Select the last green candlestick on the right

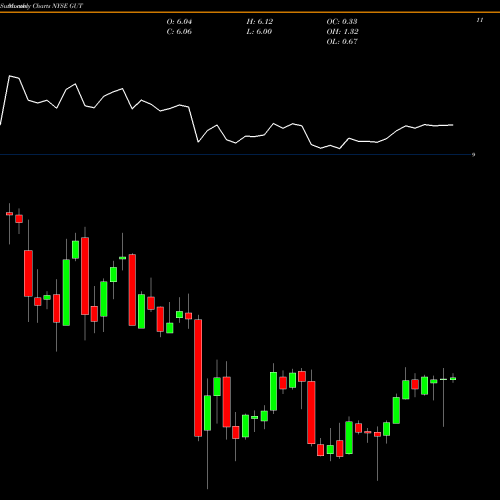pyautogui.click(x=453, y=378)
